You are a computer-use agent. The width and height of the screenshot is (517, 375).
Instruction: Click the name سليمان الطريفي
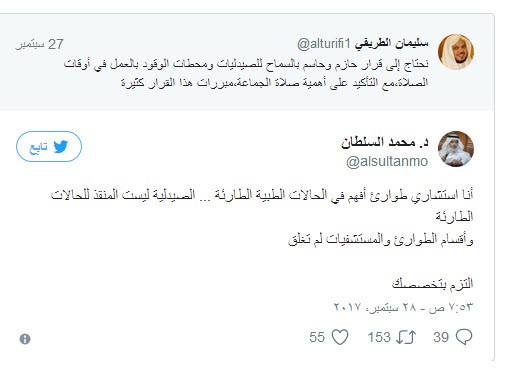pos(391,44)
